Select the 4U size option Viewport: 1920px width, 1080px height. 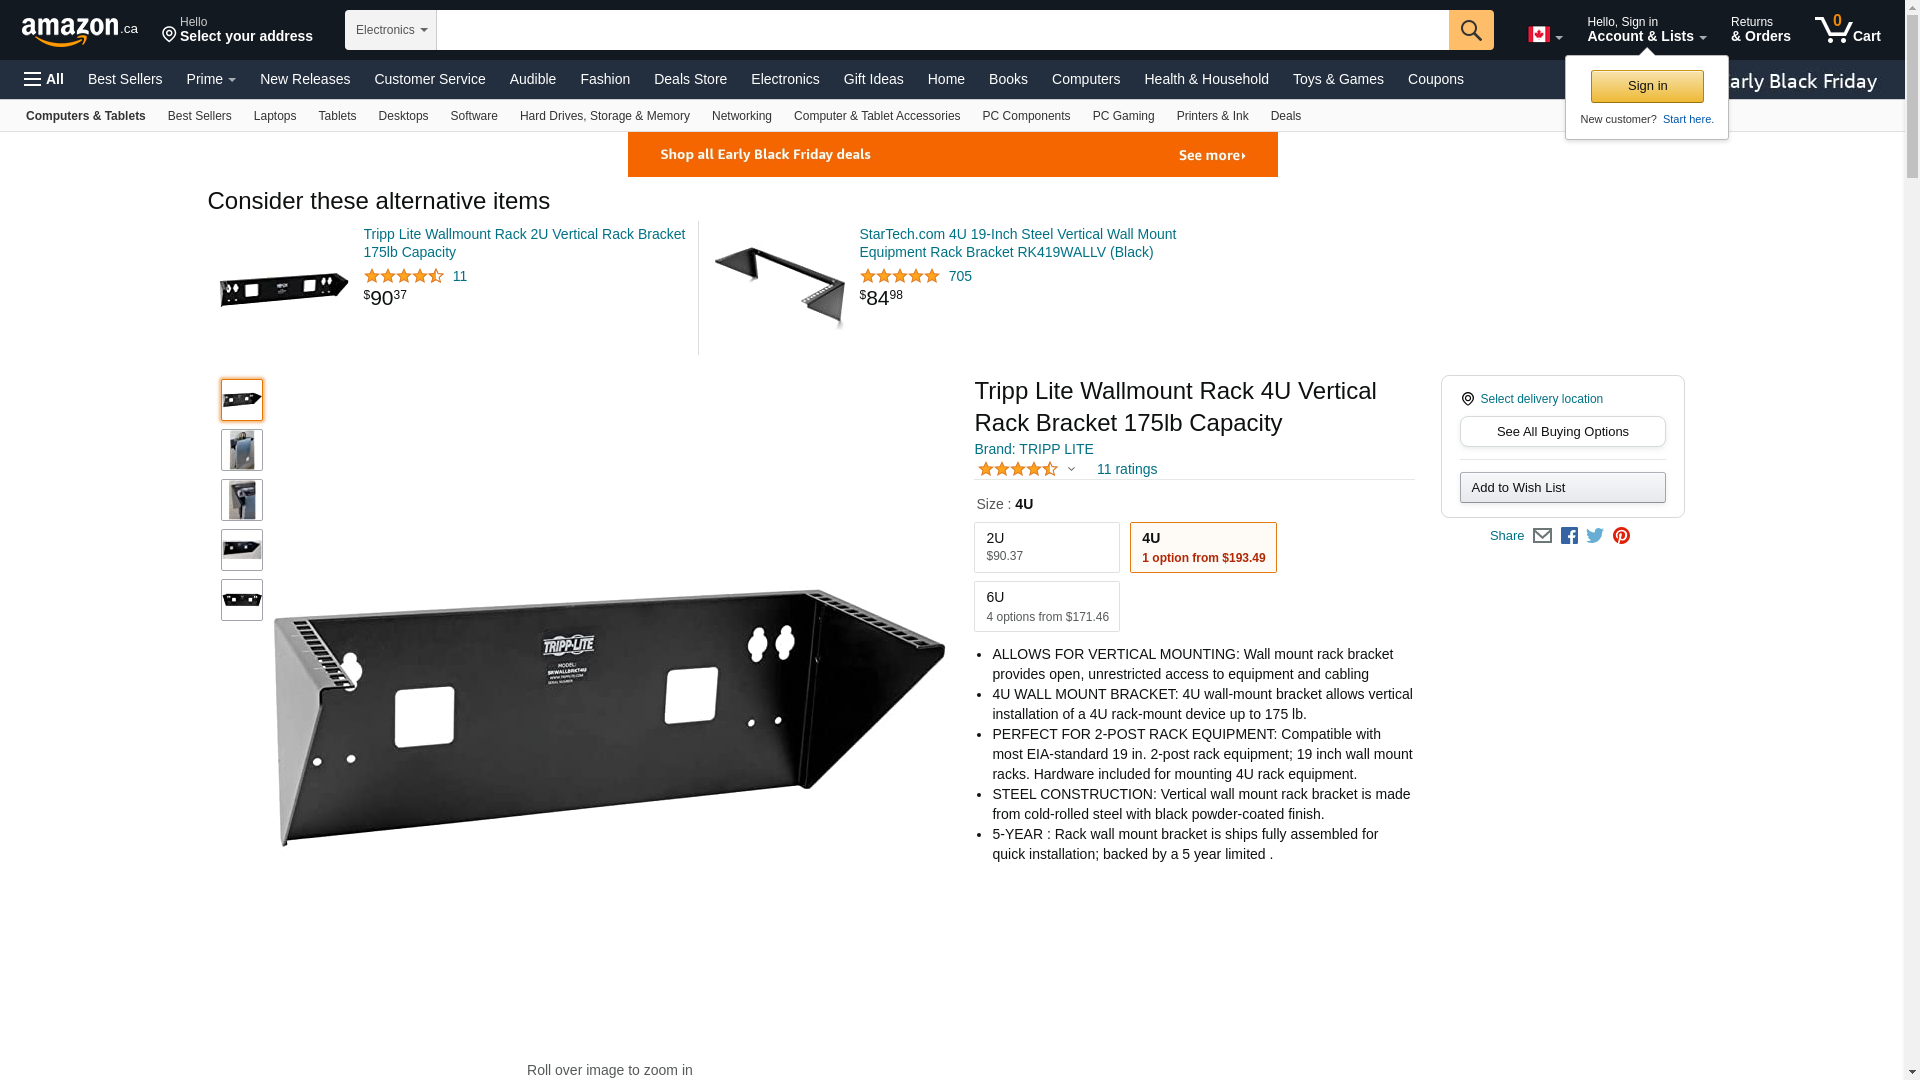(x=1203, y=547)
